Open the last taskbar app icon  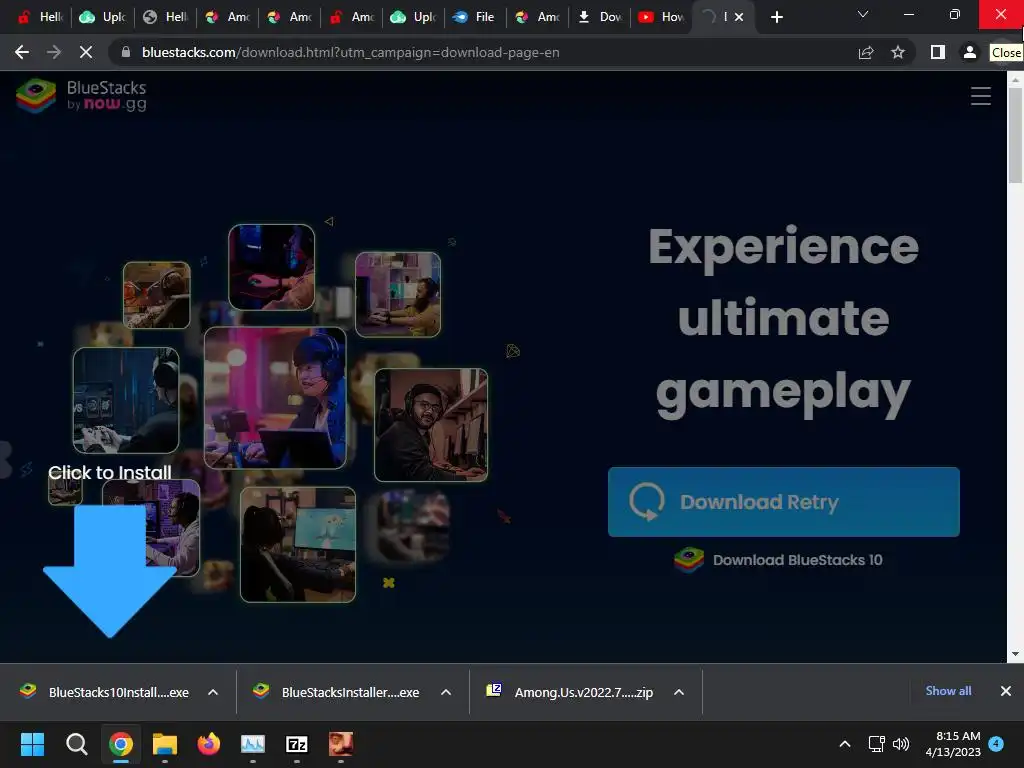pyautogui.click(x=341, y=744)
